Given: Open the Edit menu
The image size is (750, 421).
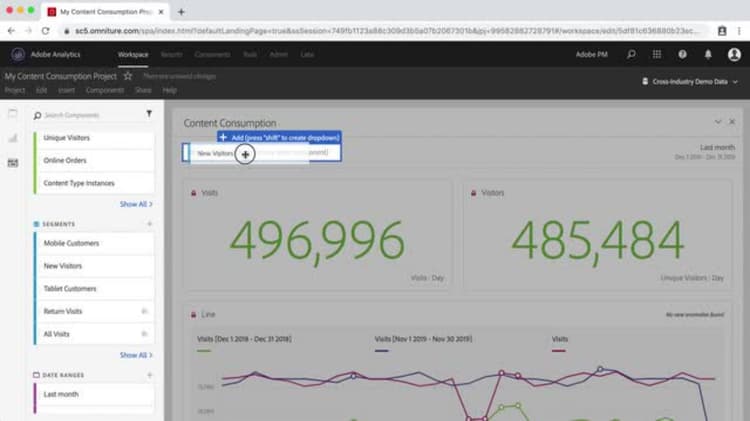Looking at the screenshot, I should 42,90.
